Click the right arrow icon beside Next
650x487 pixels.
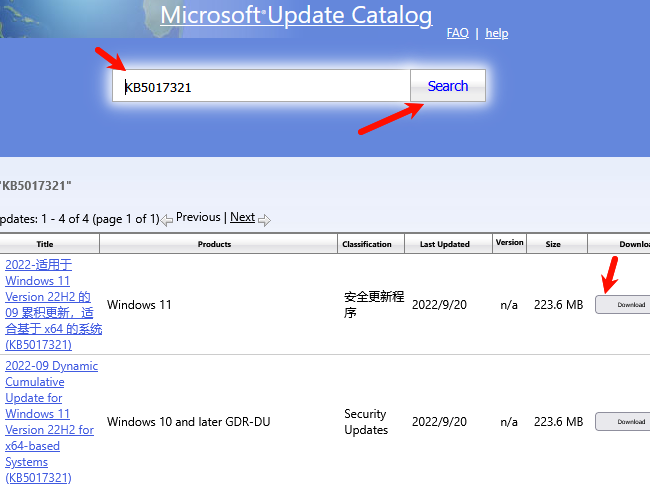(264, 220)
